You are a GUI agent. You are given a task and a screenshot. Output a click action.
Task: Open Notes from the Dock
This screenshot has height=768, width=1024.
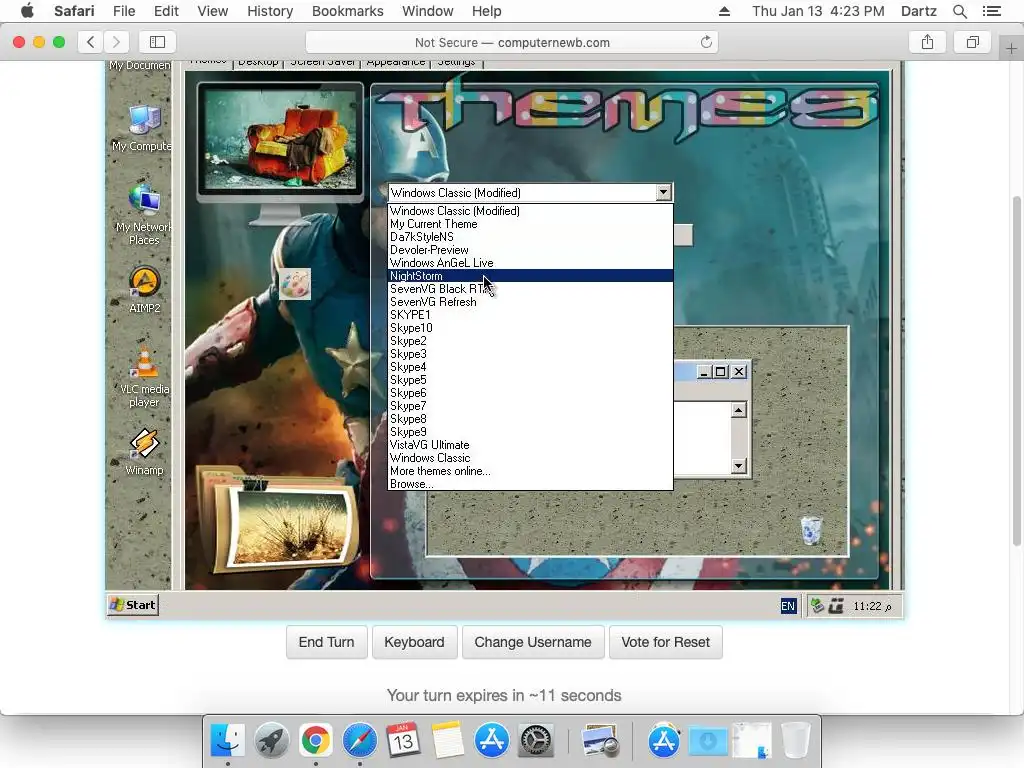[x=447, y=741]
